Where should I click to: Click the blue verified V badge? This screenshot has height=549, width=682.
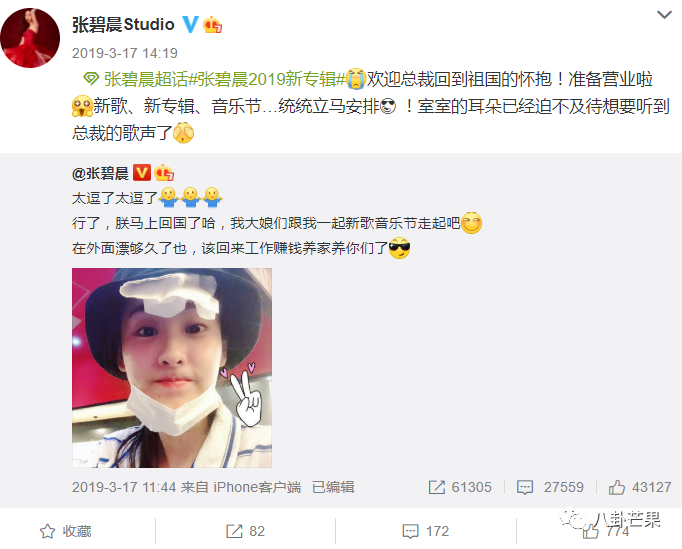(x=190, y=24)
